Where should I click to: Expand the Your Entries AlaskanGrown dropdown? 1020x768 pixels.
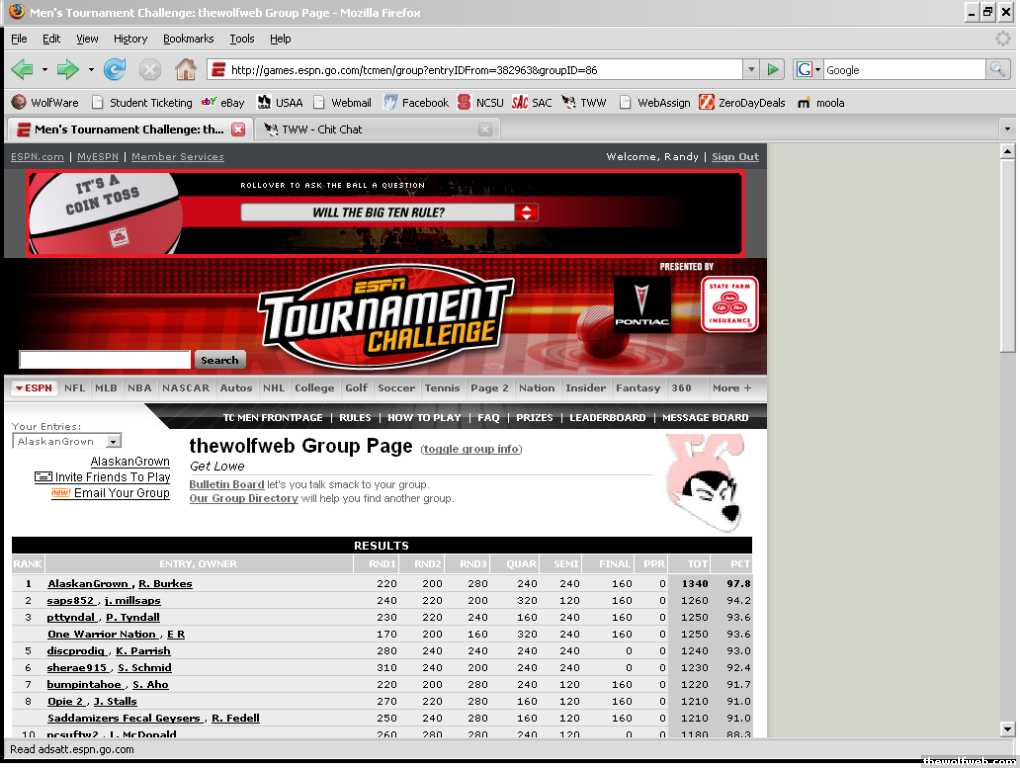(x=113, y=441)
